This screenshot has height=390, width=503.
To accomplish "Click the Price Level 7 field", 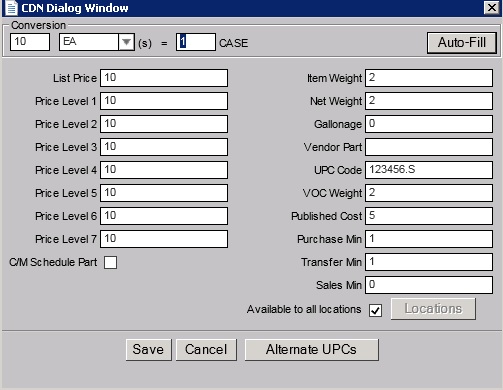I will click(x=164, y=239).
